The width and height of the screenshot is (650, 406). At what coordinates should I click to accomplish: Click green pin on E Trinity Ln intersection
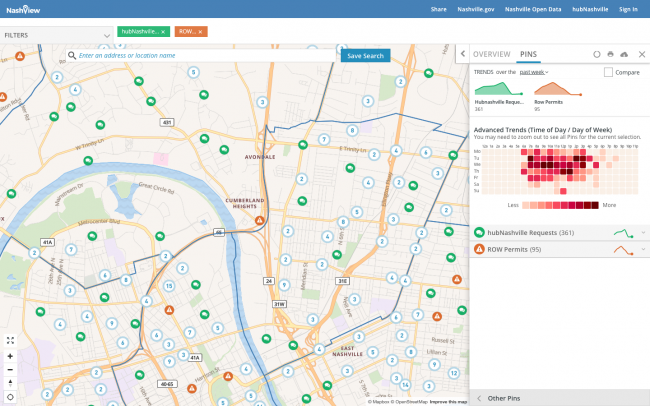(303, 145)
